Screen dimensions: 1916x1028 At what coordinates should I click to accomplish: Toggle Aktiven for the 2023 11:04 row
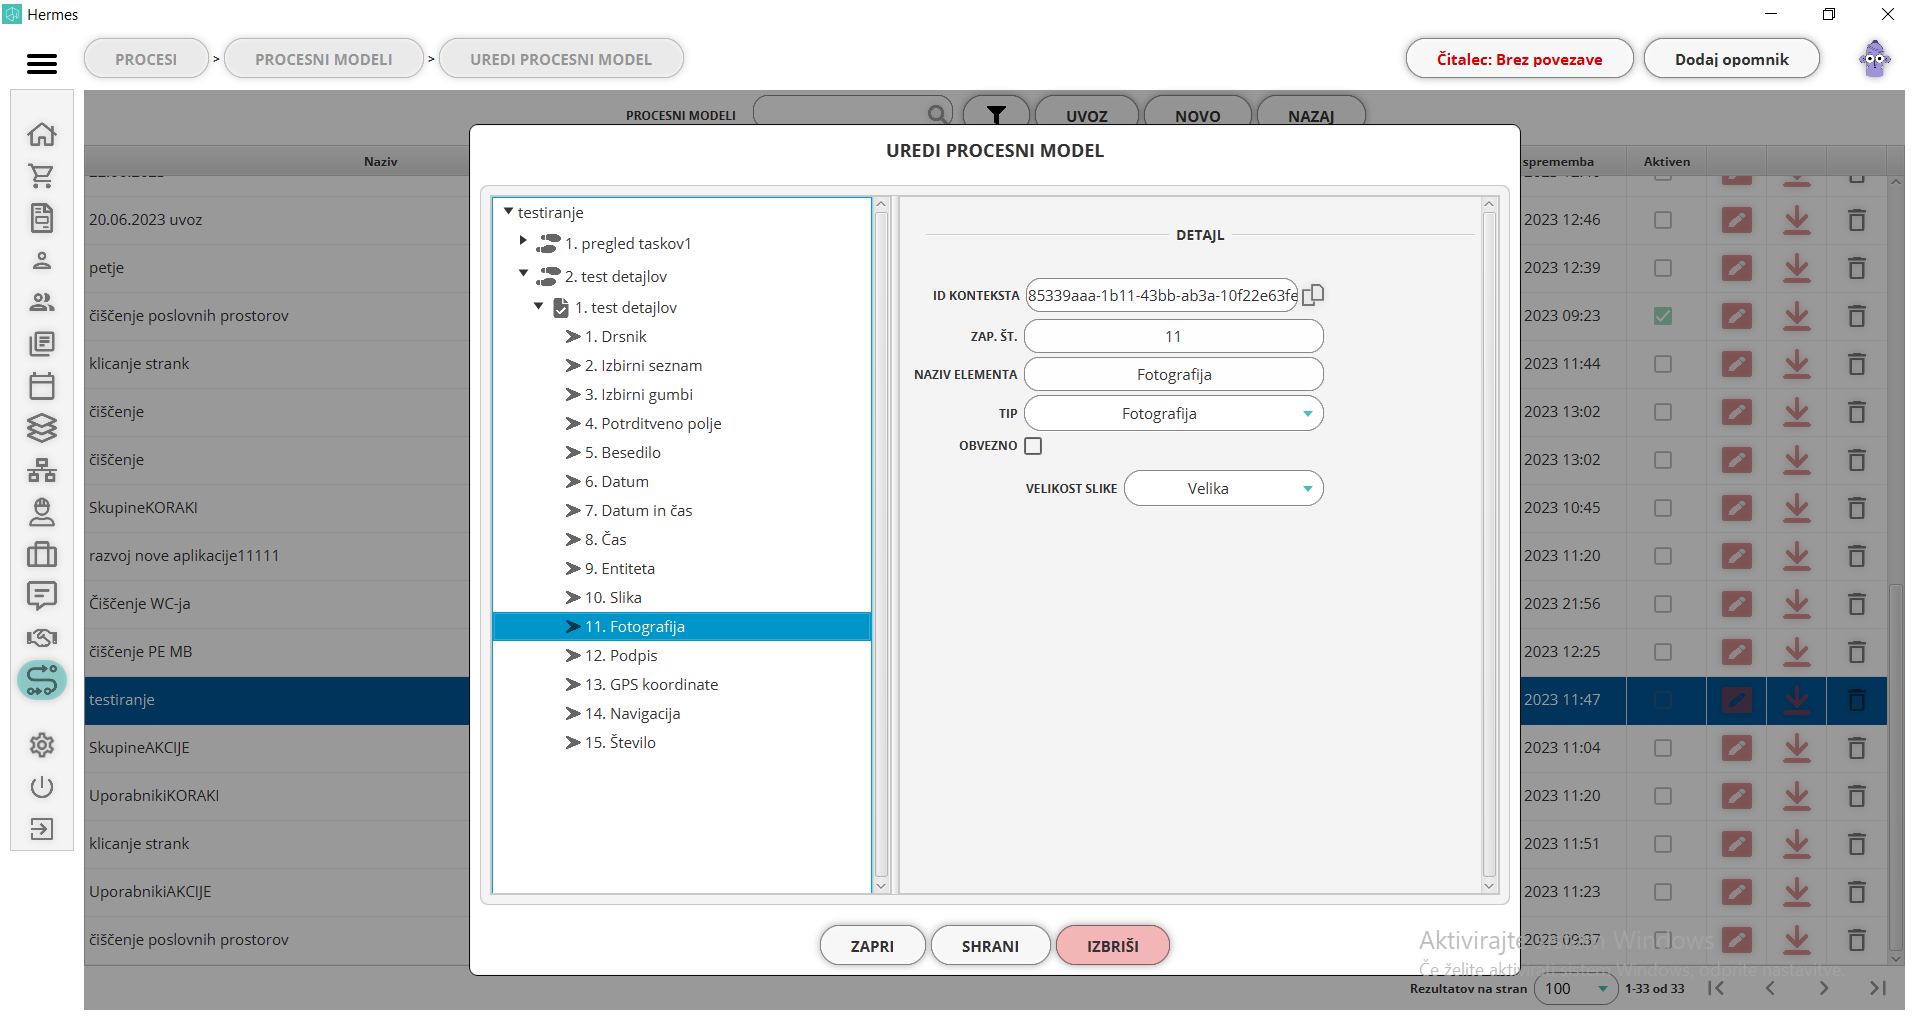tap(1663, 748)
